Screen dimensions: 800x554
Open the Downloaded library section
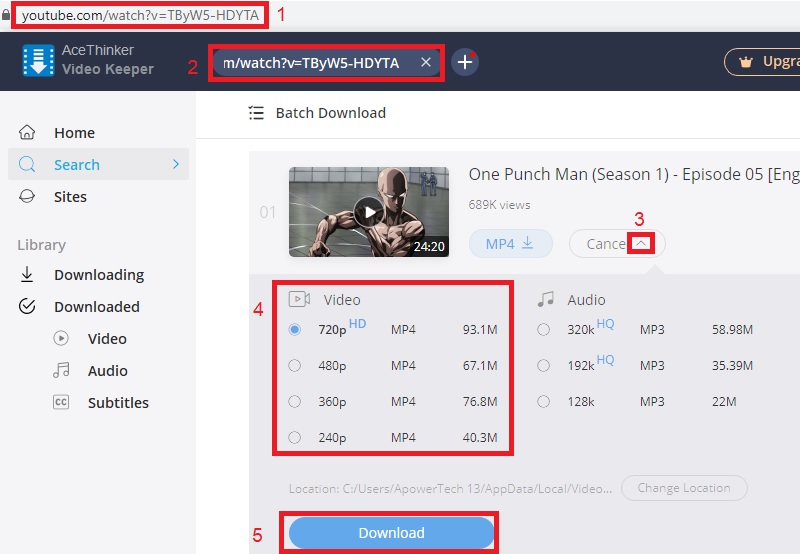(x=96, y=307)
